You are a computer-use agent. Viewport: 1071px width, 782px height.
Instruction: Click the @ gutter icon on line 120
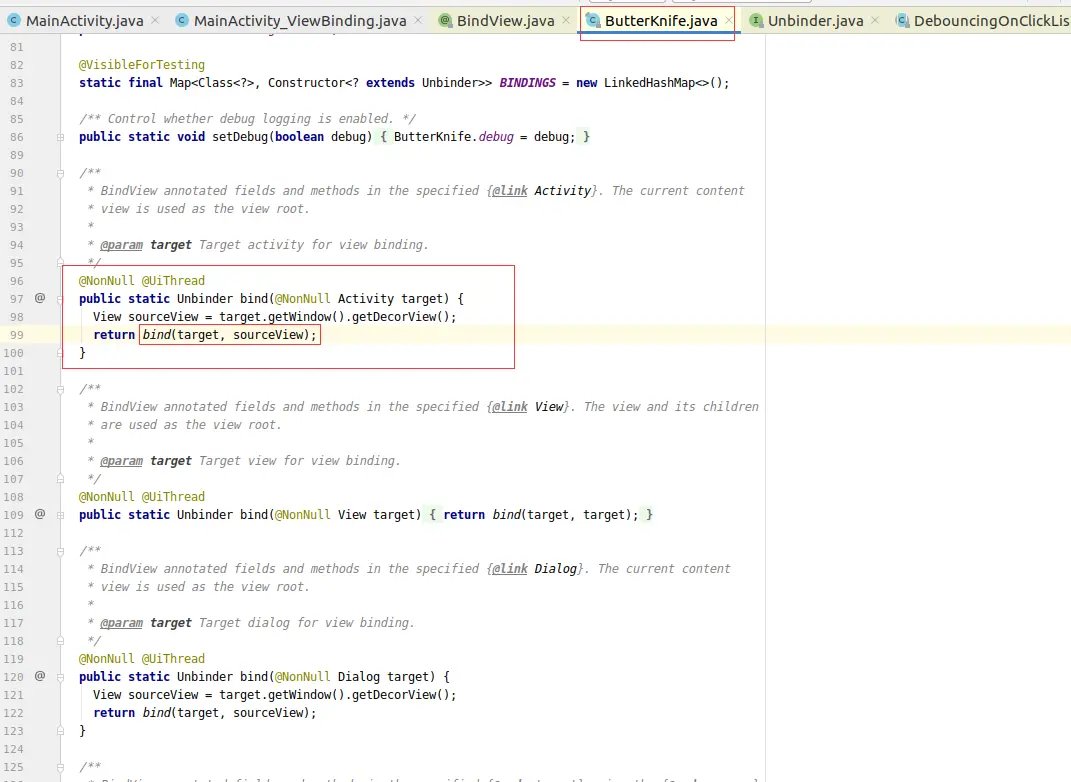click(x=40, y=675)
